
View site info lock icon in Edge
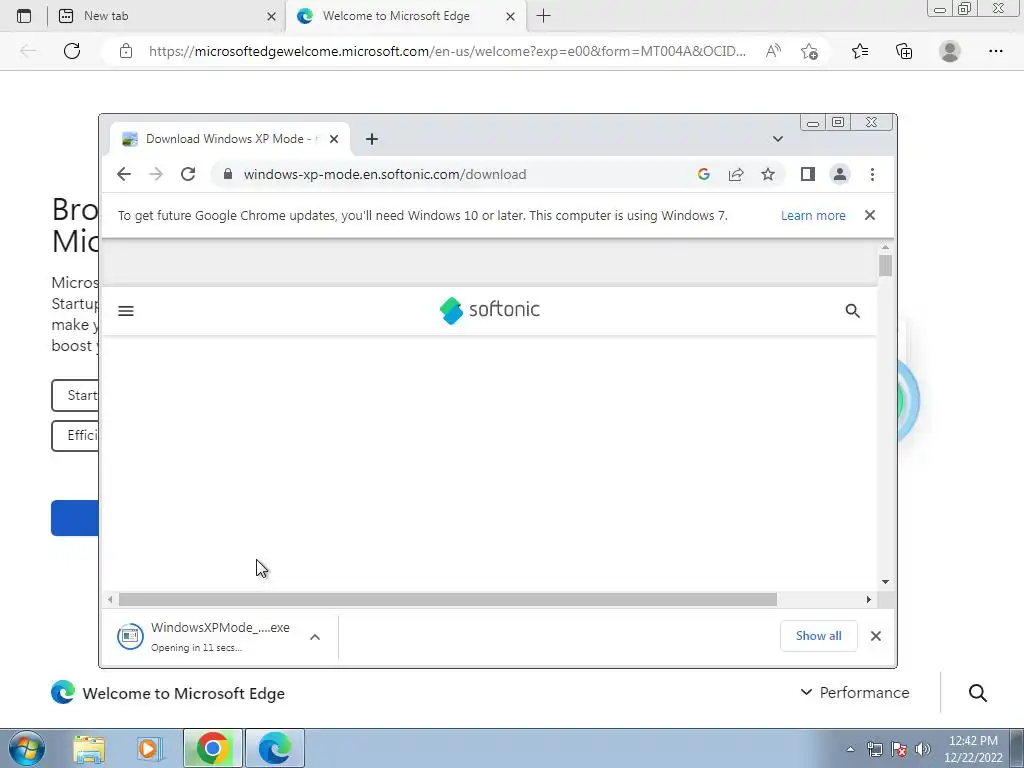(126, 51)
